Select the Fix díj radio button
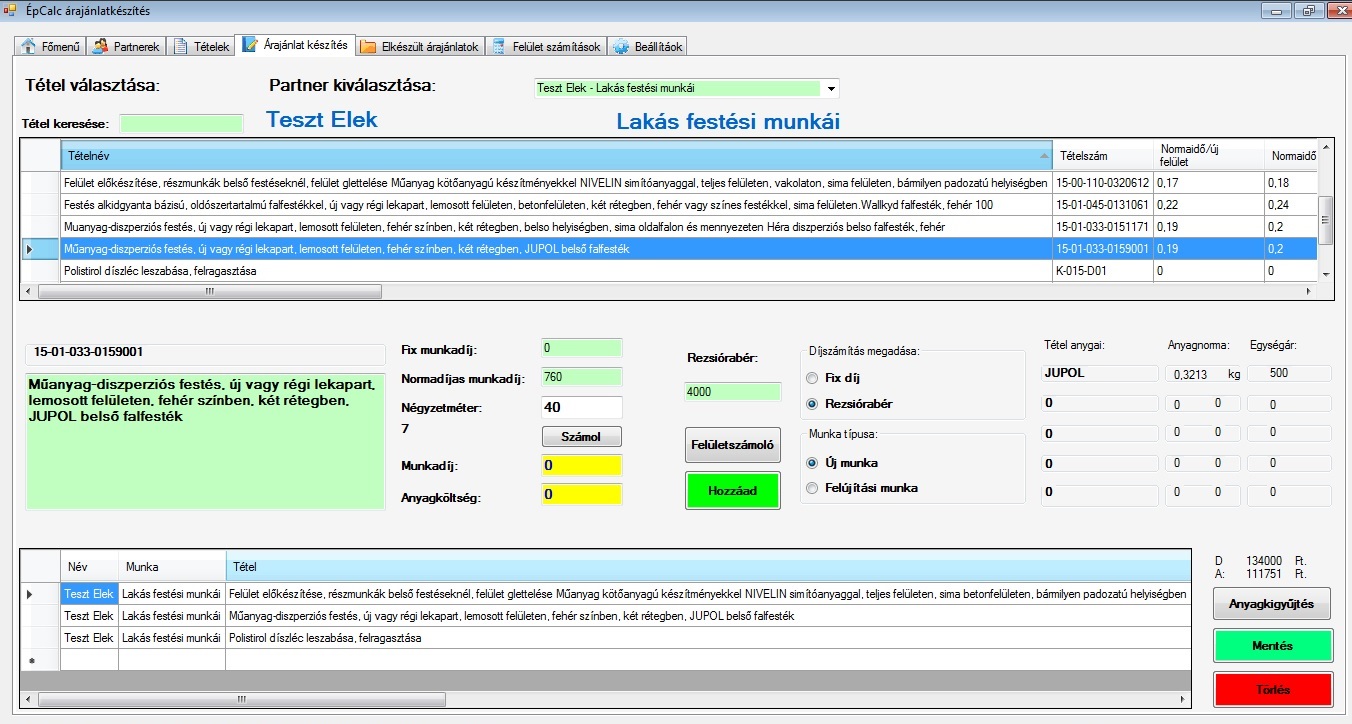 813,378
